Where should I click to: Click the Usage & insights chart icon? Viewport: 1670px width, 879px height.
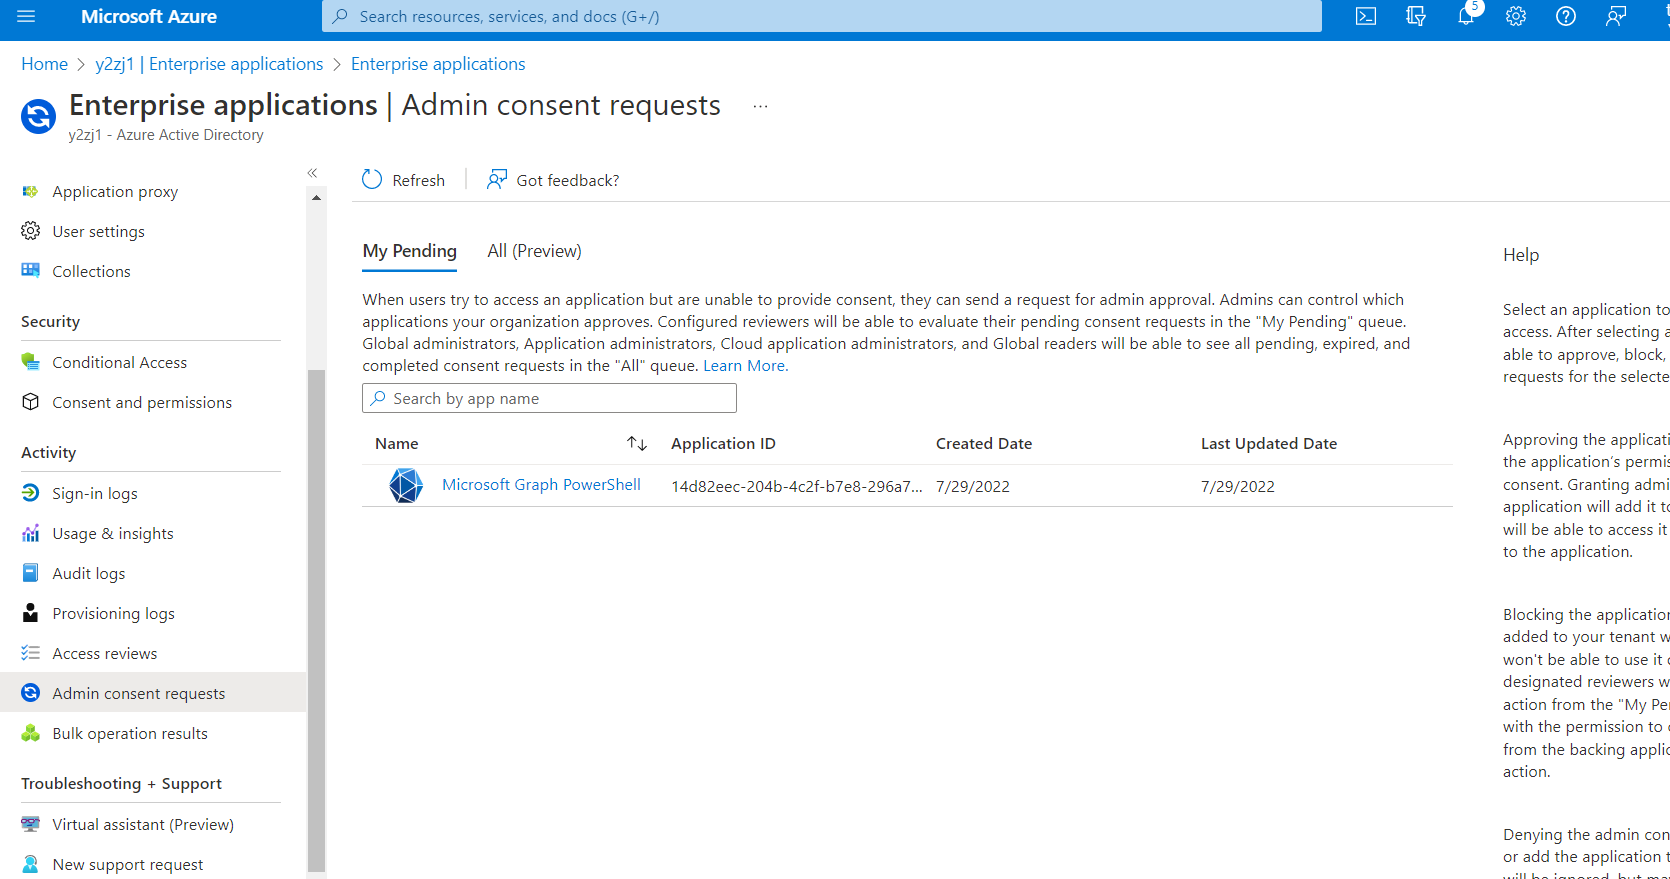tap(31, 533)
